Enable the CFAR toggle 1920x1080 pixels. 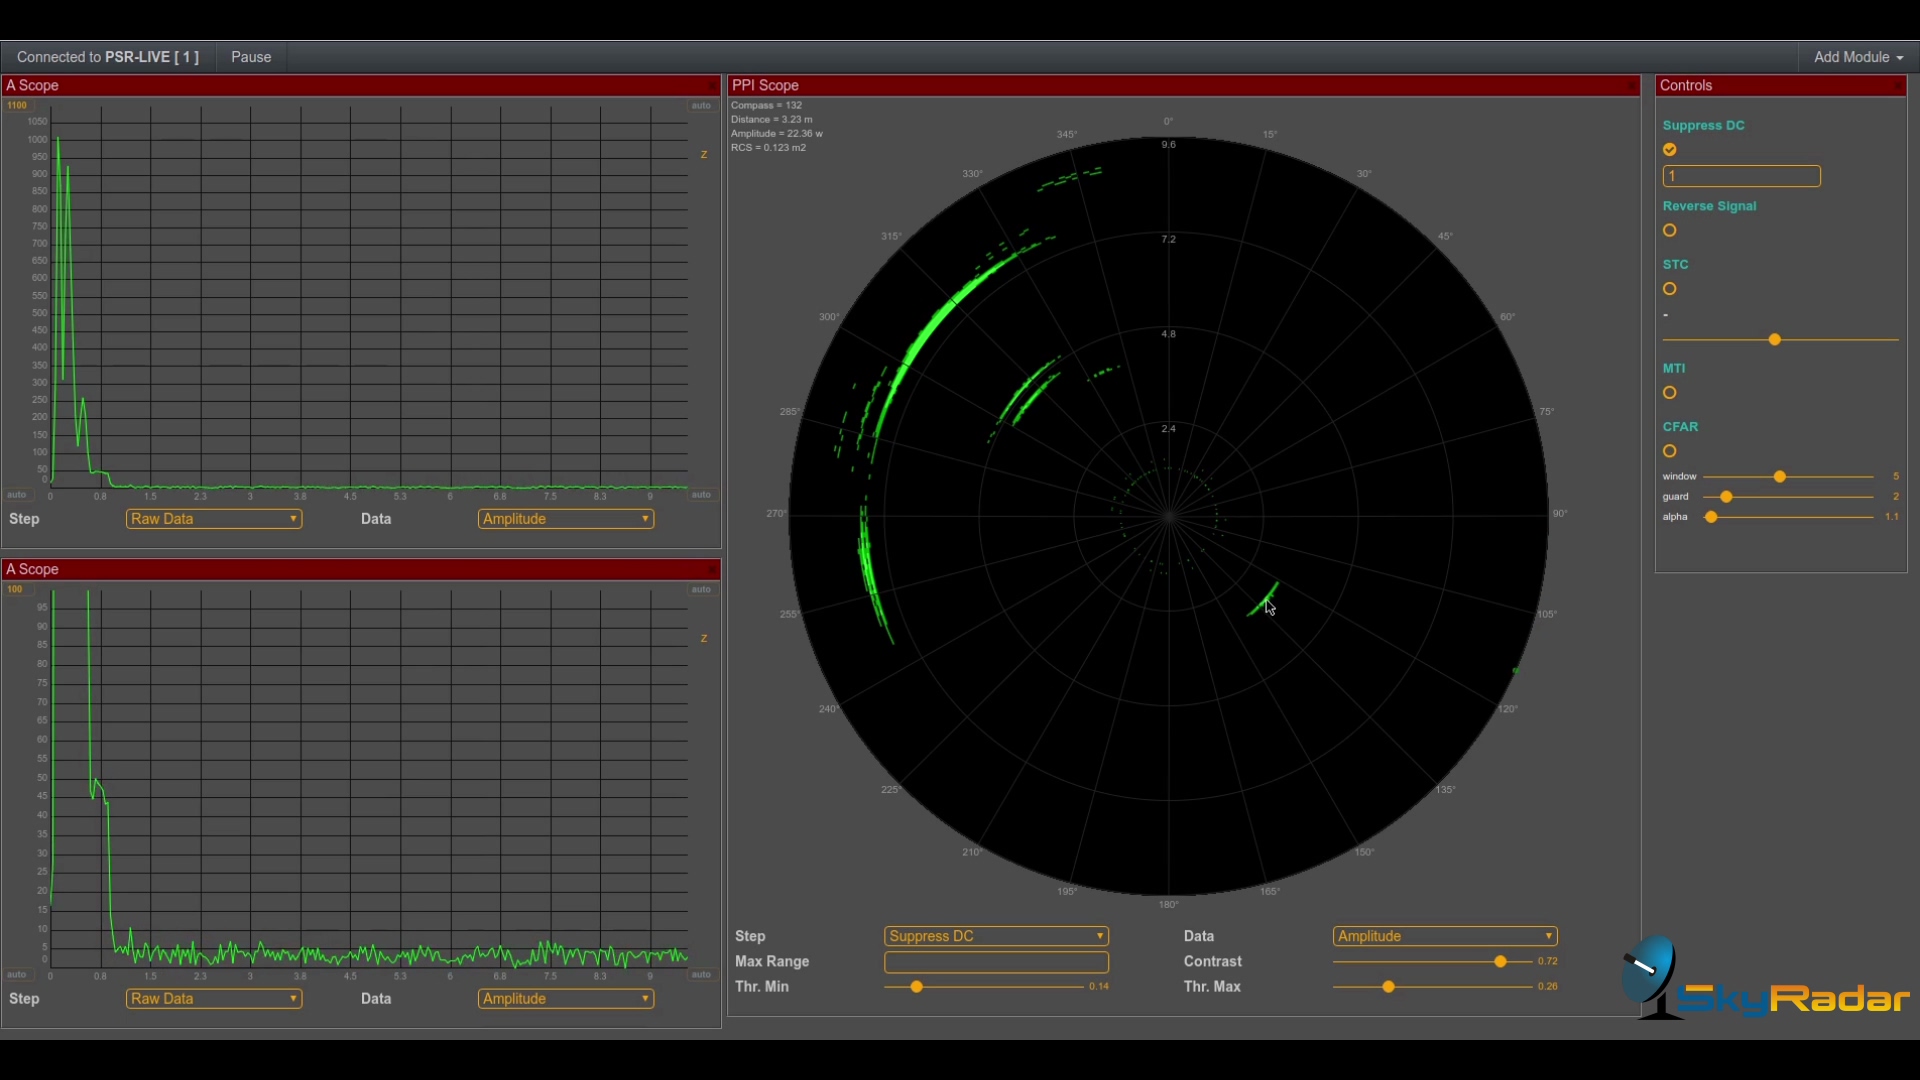point(1669,451)
